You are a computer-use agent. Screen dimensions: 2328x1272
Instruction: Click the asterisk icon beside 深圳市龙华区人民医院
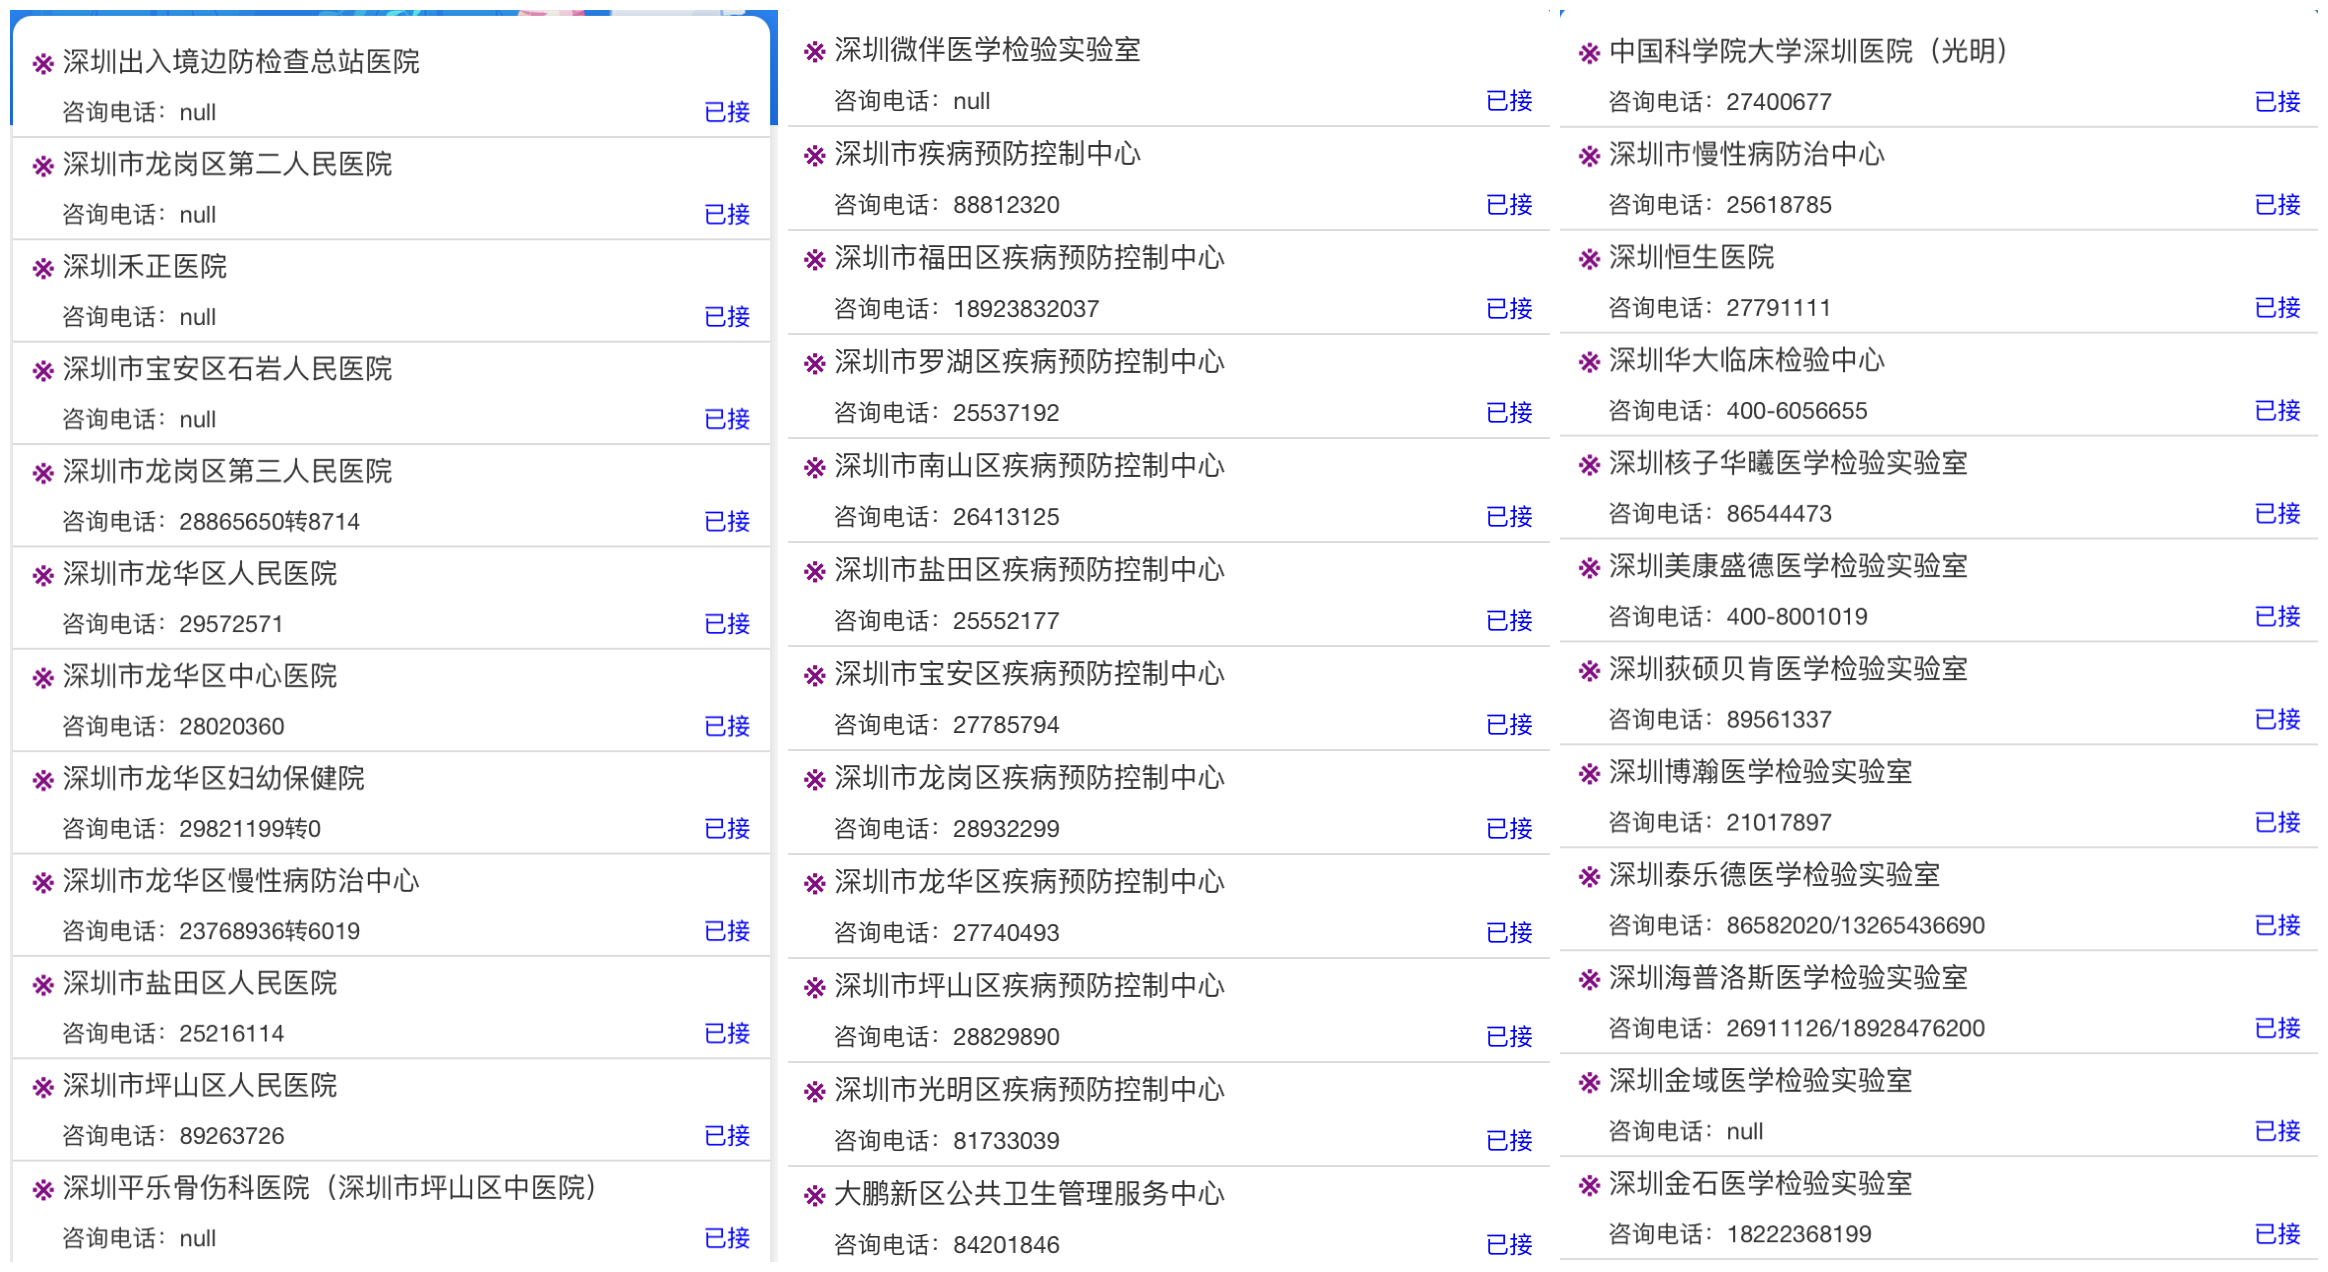tap(43, 575)
